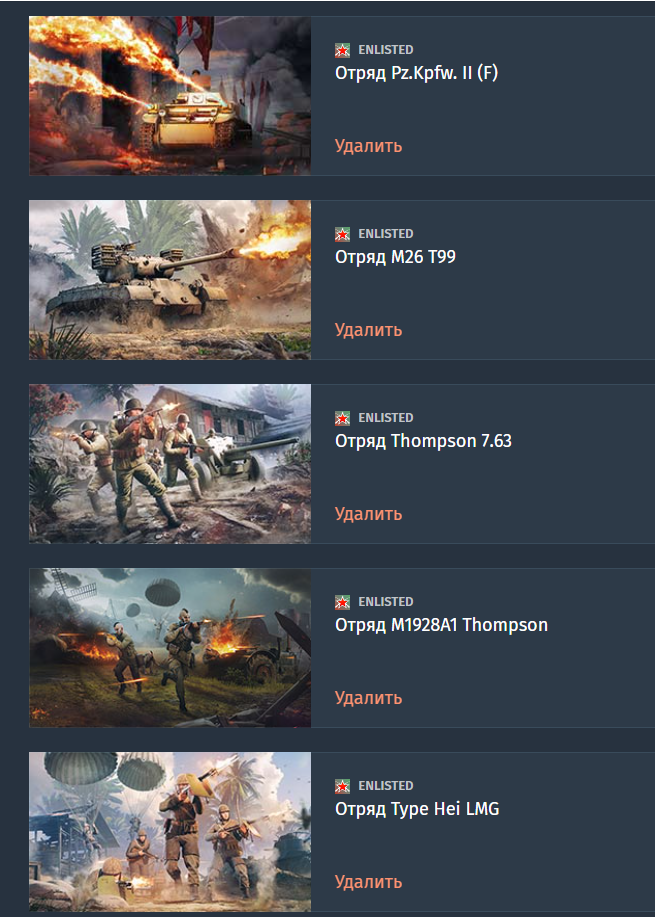This screenshot has width=655, height=917.
Task: Click Удалить for Отряд Type Hei LMG
Action: [x=368, y=881]
